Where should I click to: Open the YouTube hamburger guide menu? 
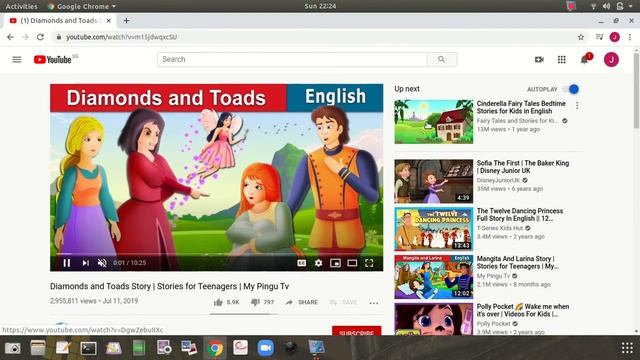(17, 60)
